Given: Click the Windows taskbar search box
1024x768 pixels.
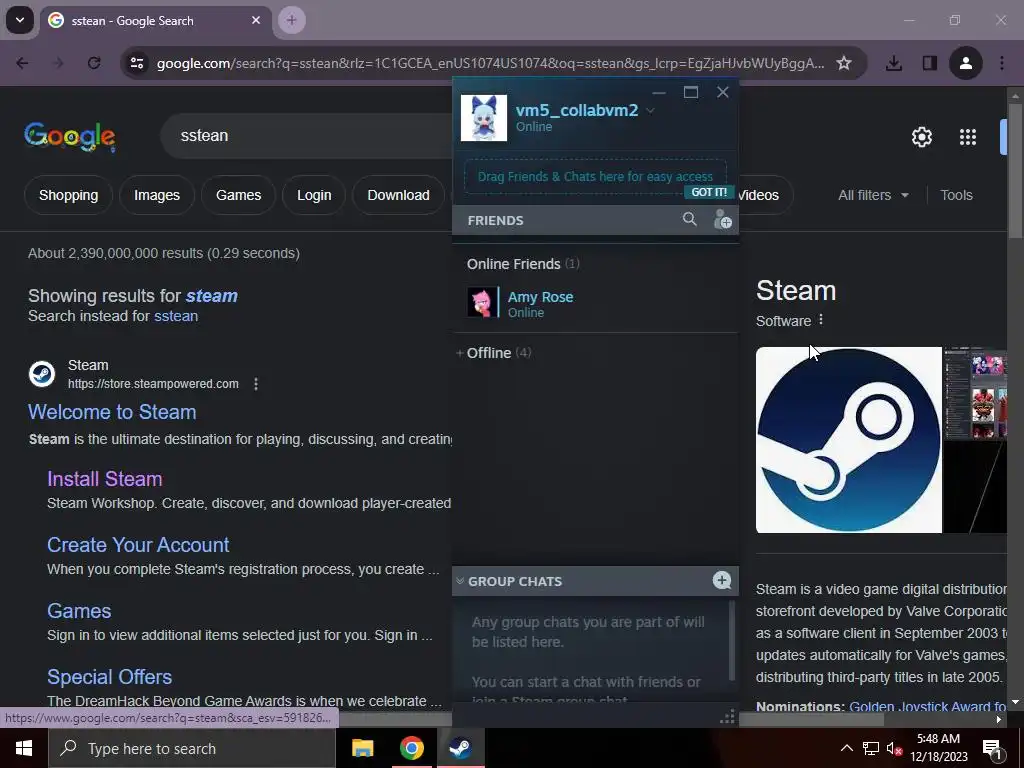Looking at the screenshot, I should [191, 748].
